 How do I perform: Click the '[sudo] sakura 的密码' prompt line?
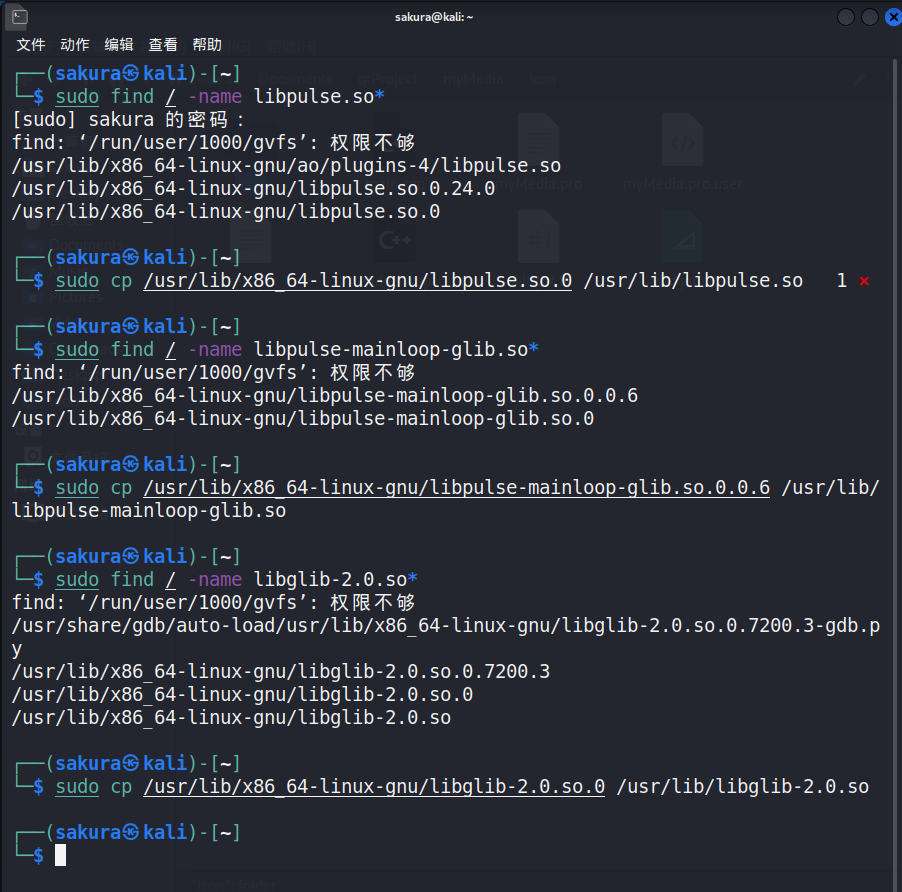(128, 120)
